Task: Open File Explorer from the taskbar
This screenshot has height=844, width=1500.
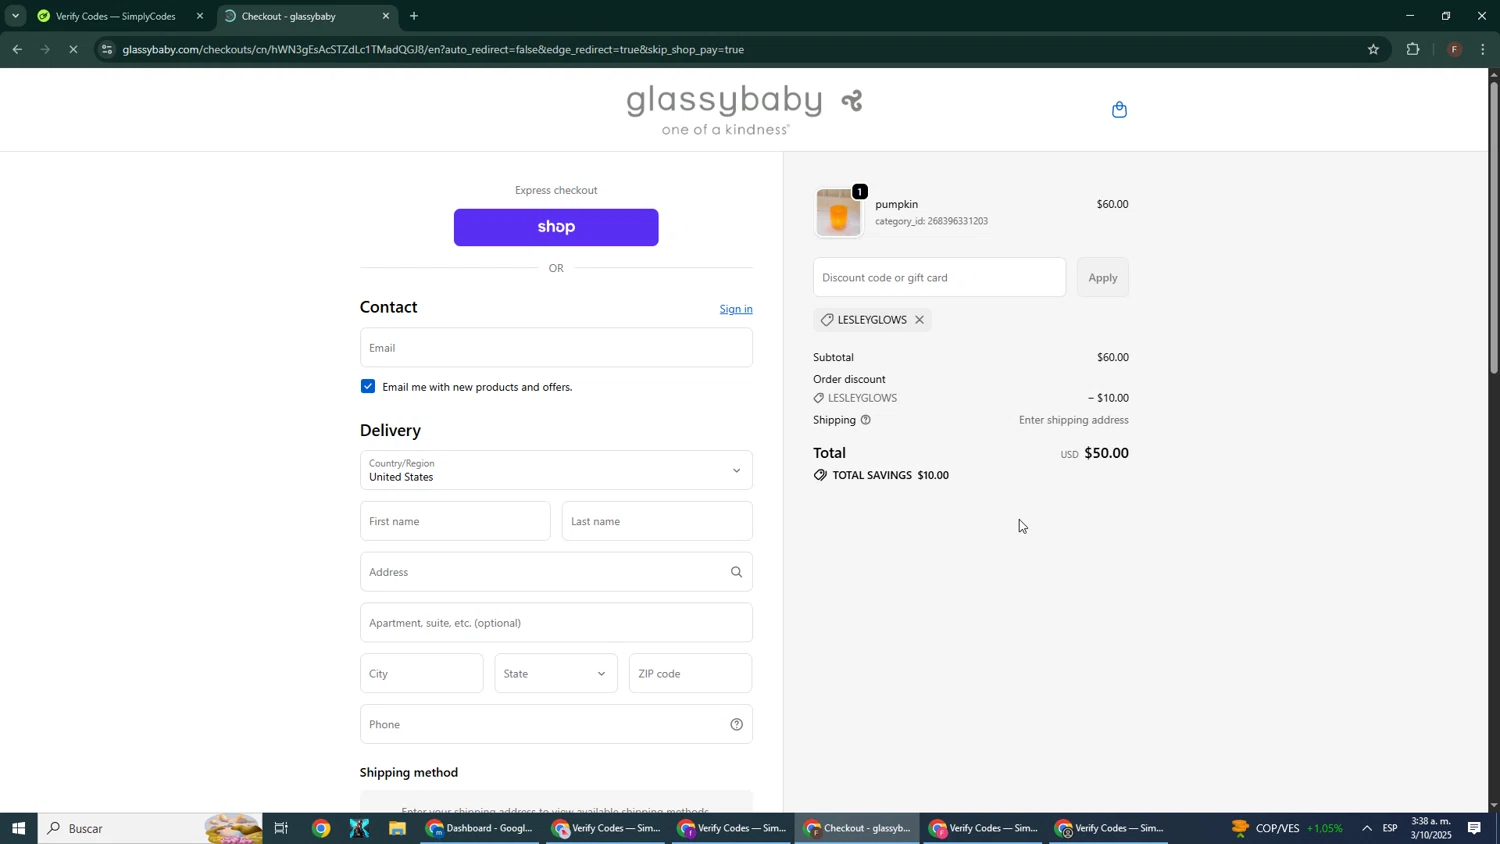Action: pyautogui.click(x=397, y=828)
